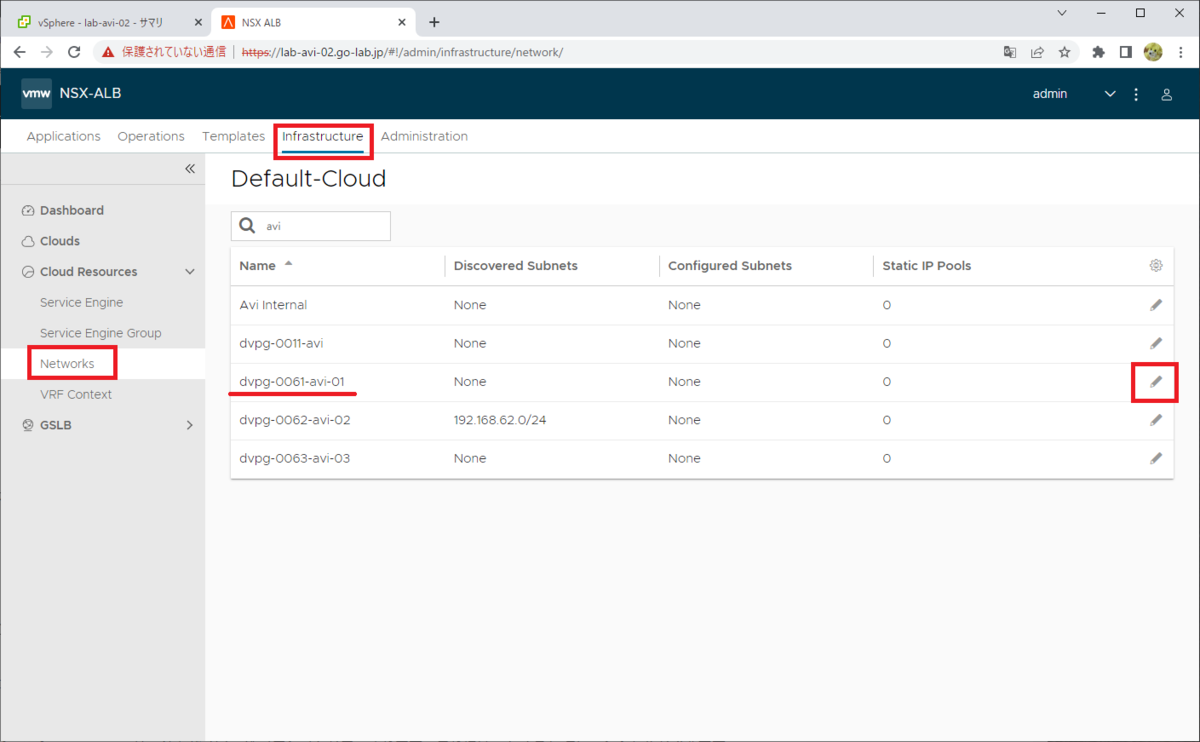Click the search magnifier icon

247,226
